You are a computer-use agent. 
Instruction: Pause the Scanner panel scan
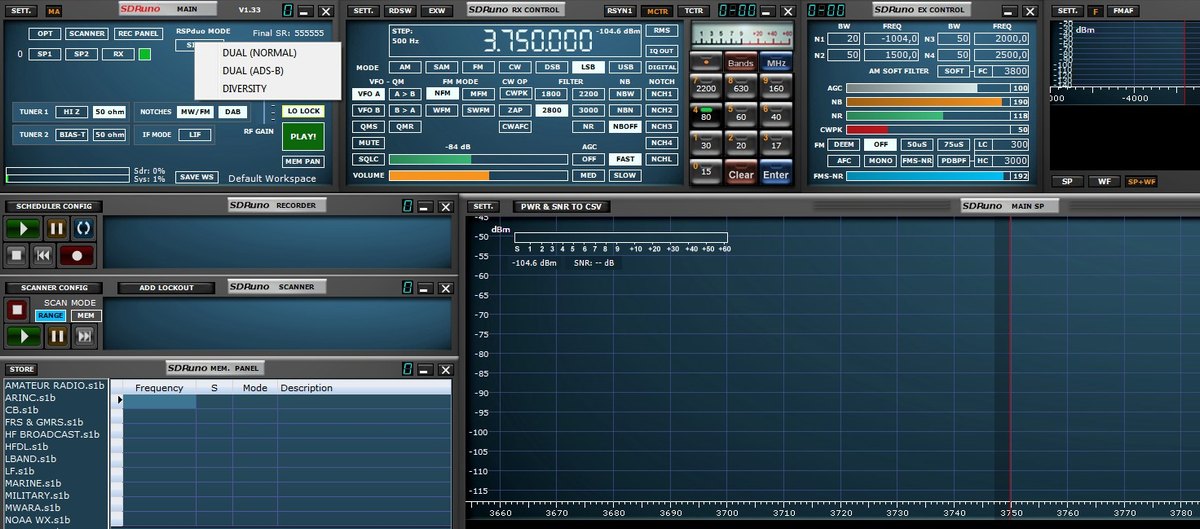(56, 335)
